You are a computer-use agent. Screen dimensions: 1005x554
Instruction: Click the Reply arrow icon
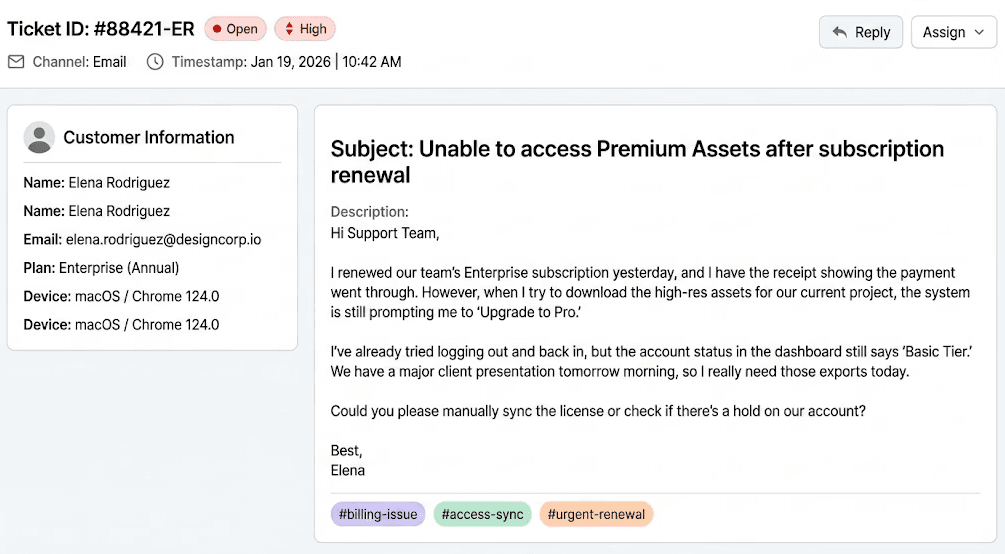pyautogui.click(x=840, y=32)
